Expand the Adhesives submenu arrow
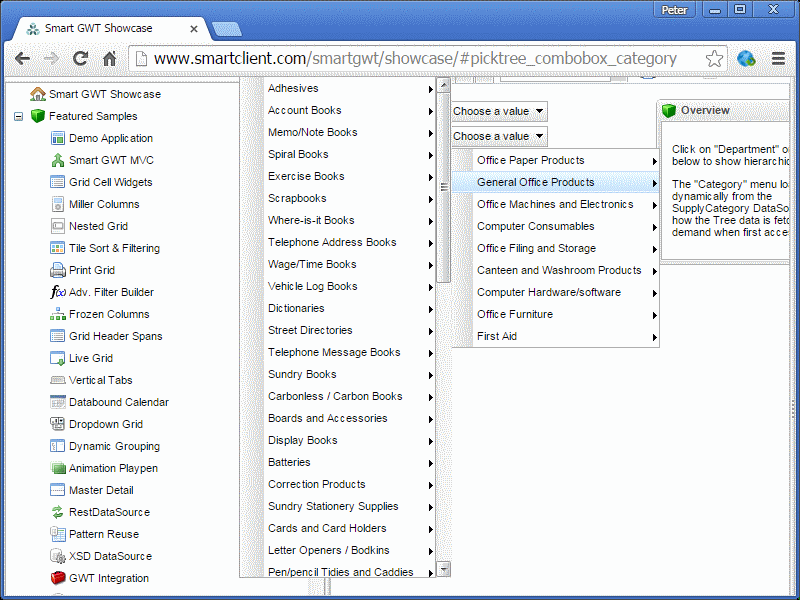 coord(431,89)
